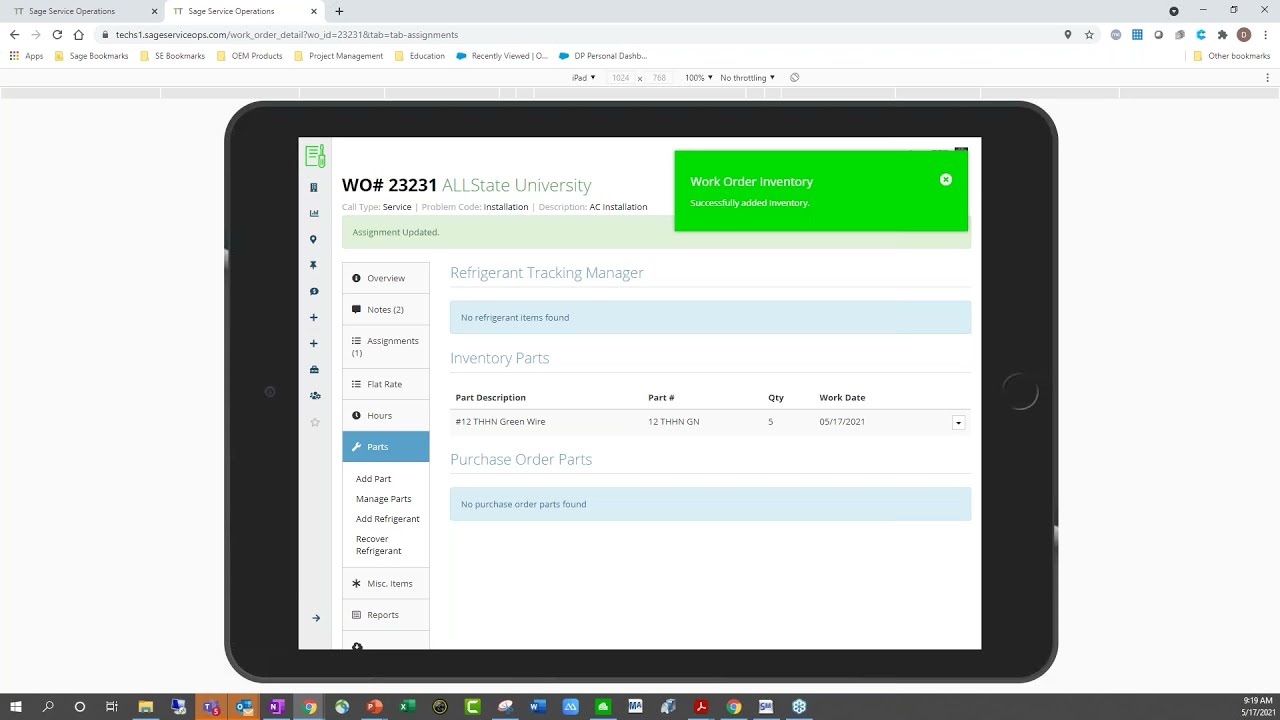Open Excel from the taskbar
Image resolution: width=1280 pixels, height=720 pixels.
(407, 707)
